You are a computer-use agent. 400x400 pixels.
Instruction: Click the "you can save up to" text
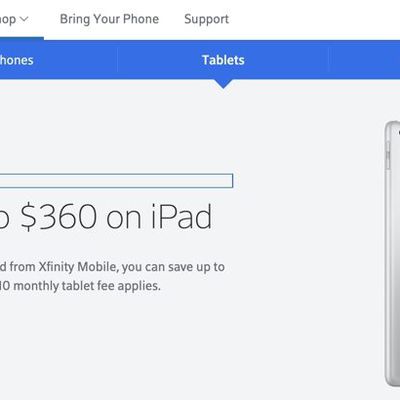173,267
